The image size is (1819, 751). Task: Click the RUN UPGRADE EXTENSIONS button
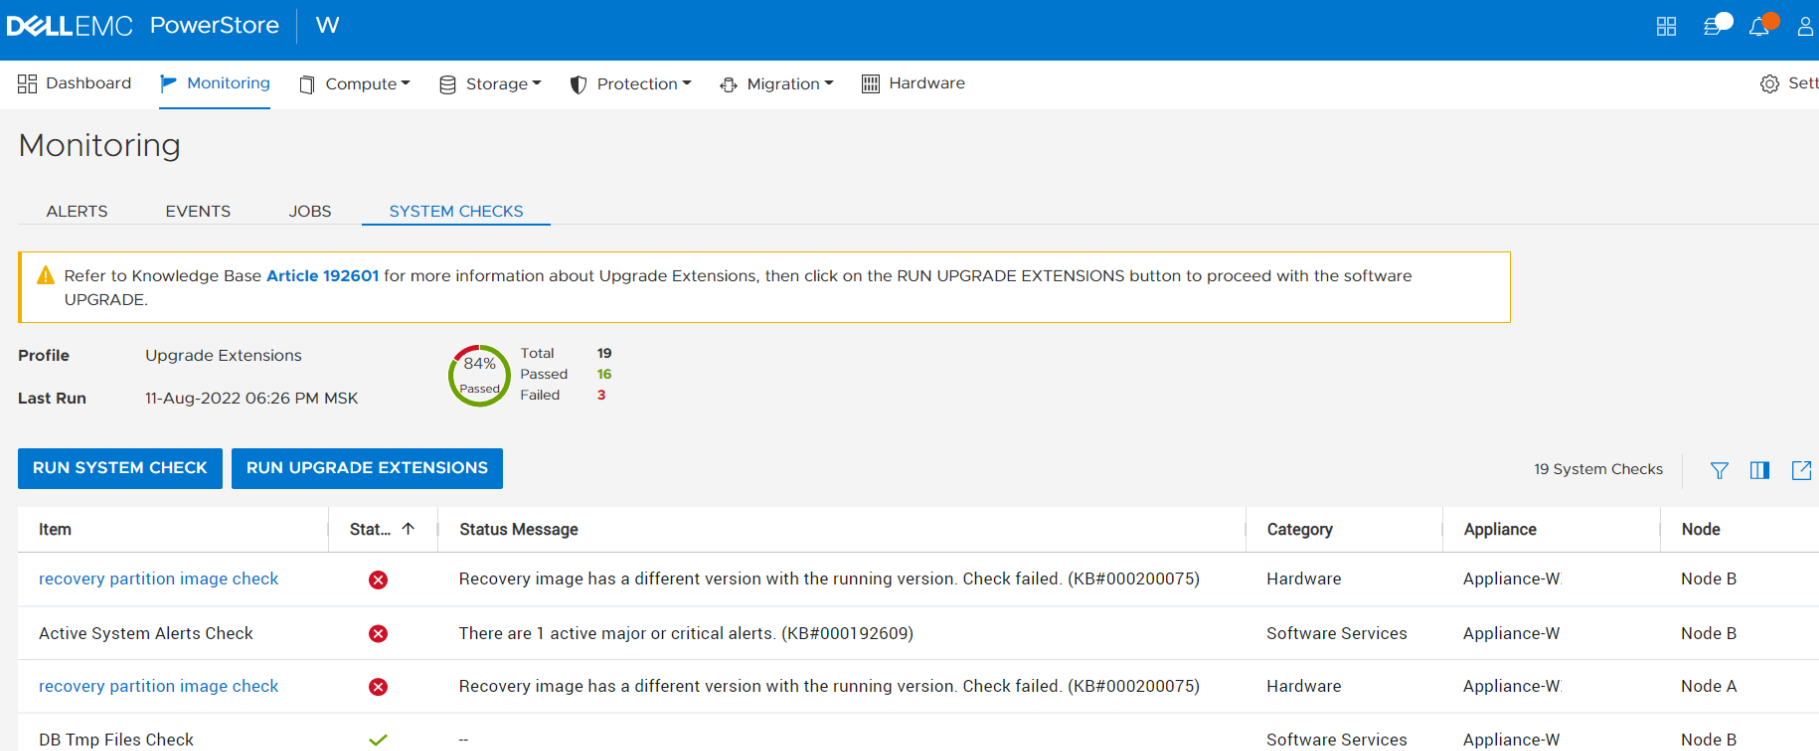tap(367, 468)
